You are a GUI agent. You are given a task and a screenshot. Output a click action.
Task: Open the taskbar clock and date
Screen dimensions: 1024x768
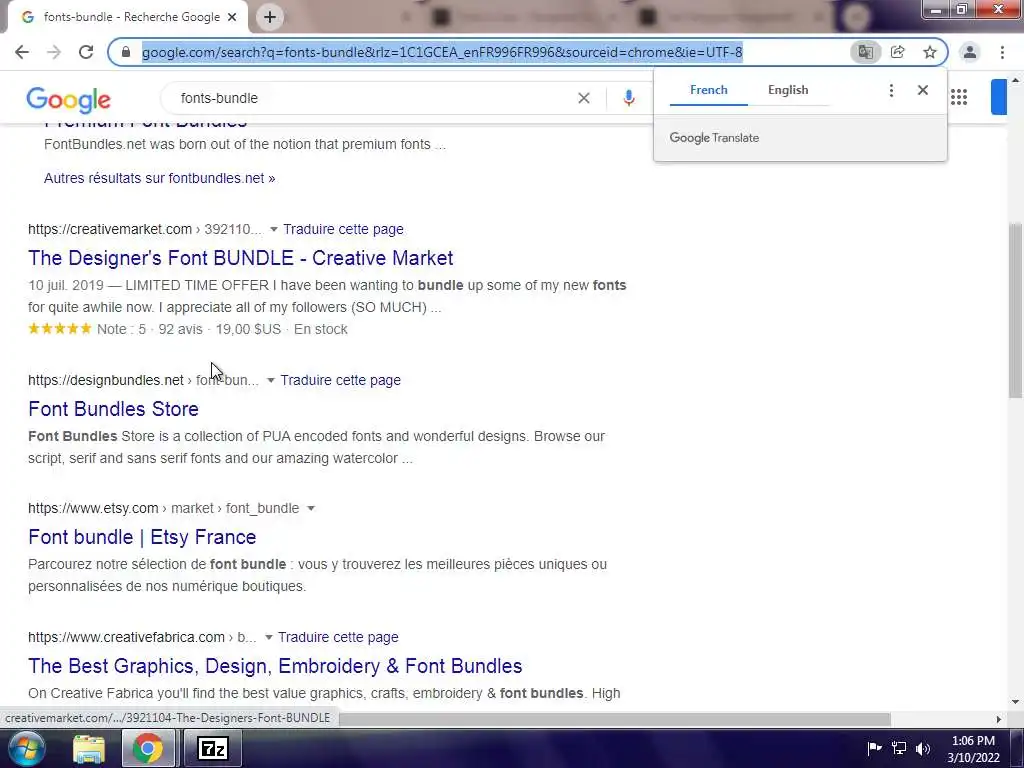tap(973, 749)
